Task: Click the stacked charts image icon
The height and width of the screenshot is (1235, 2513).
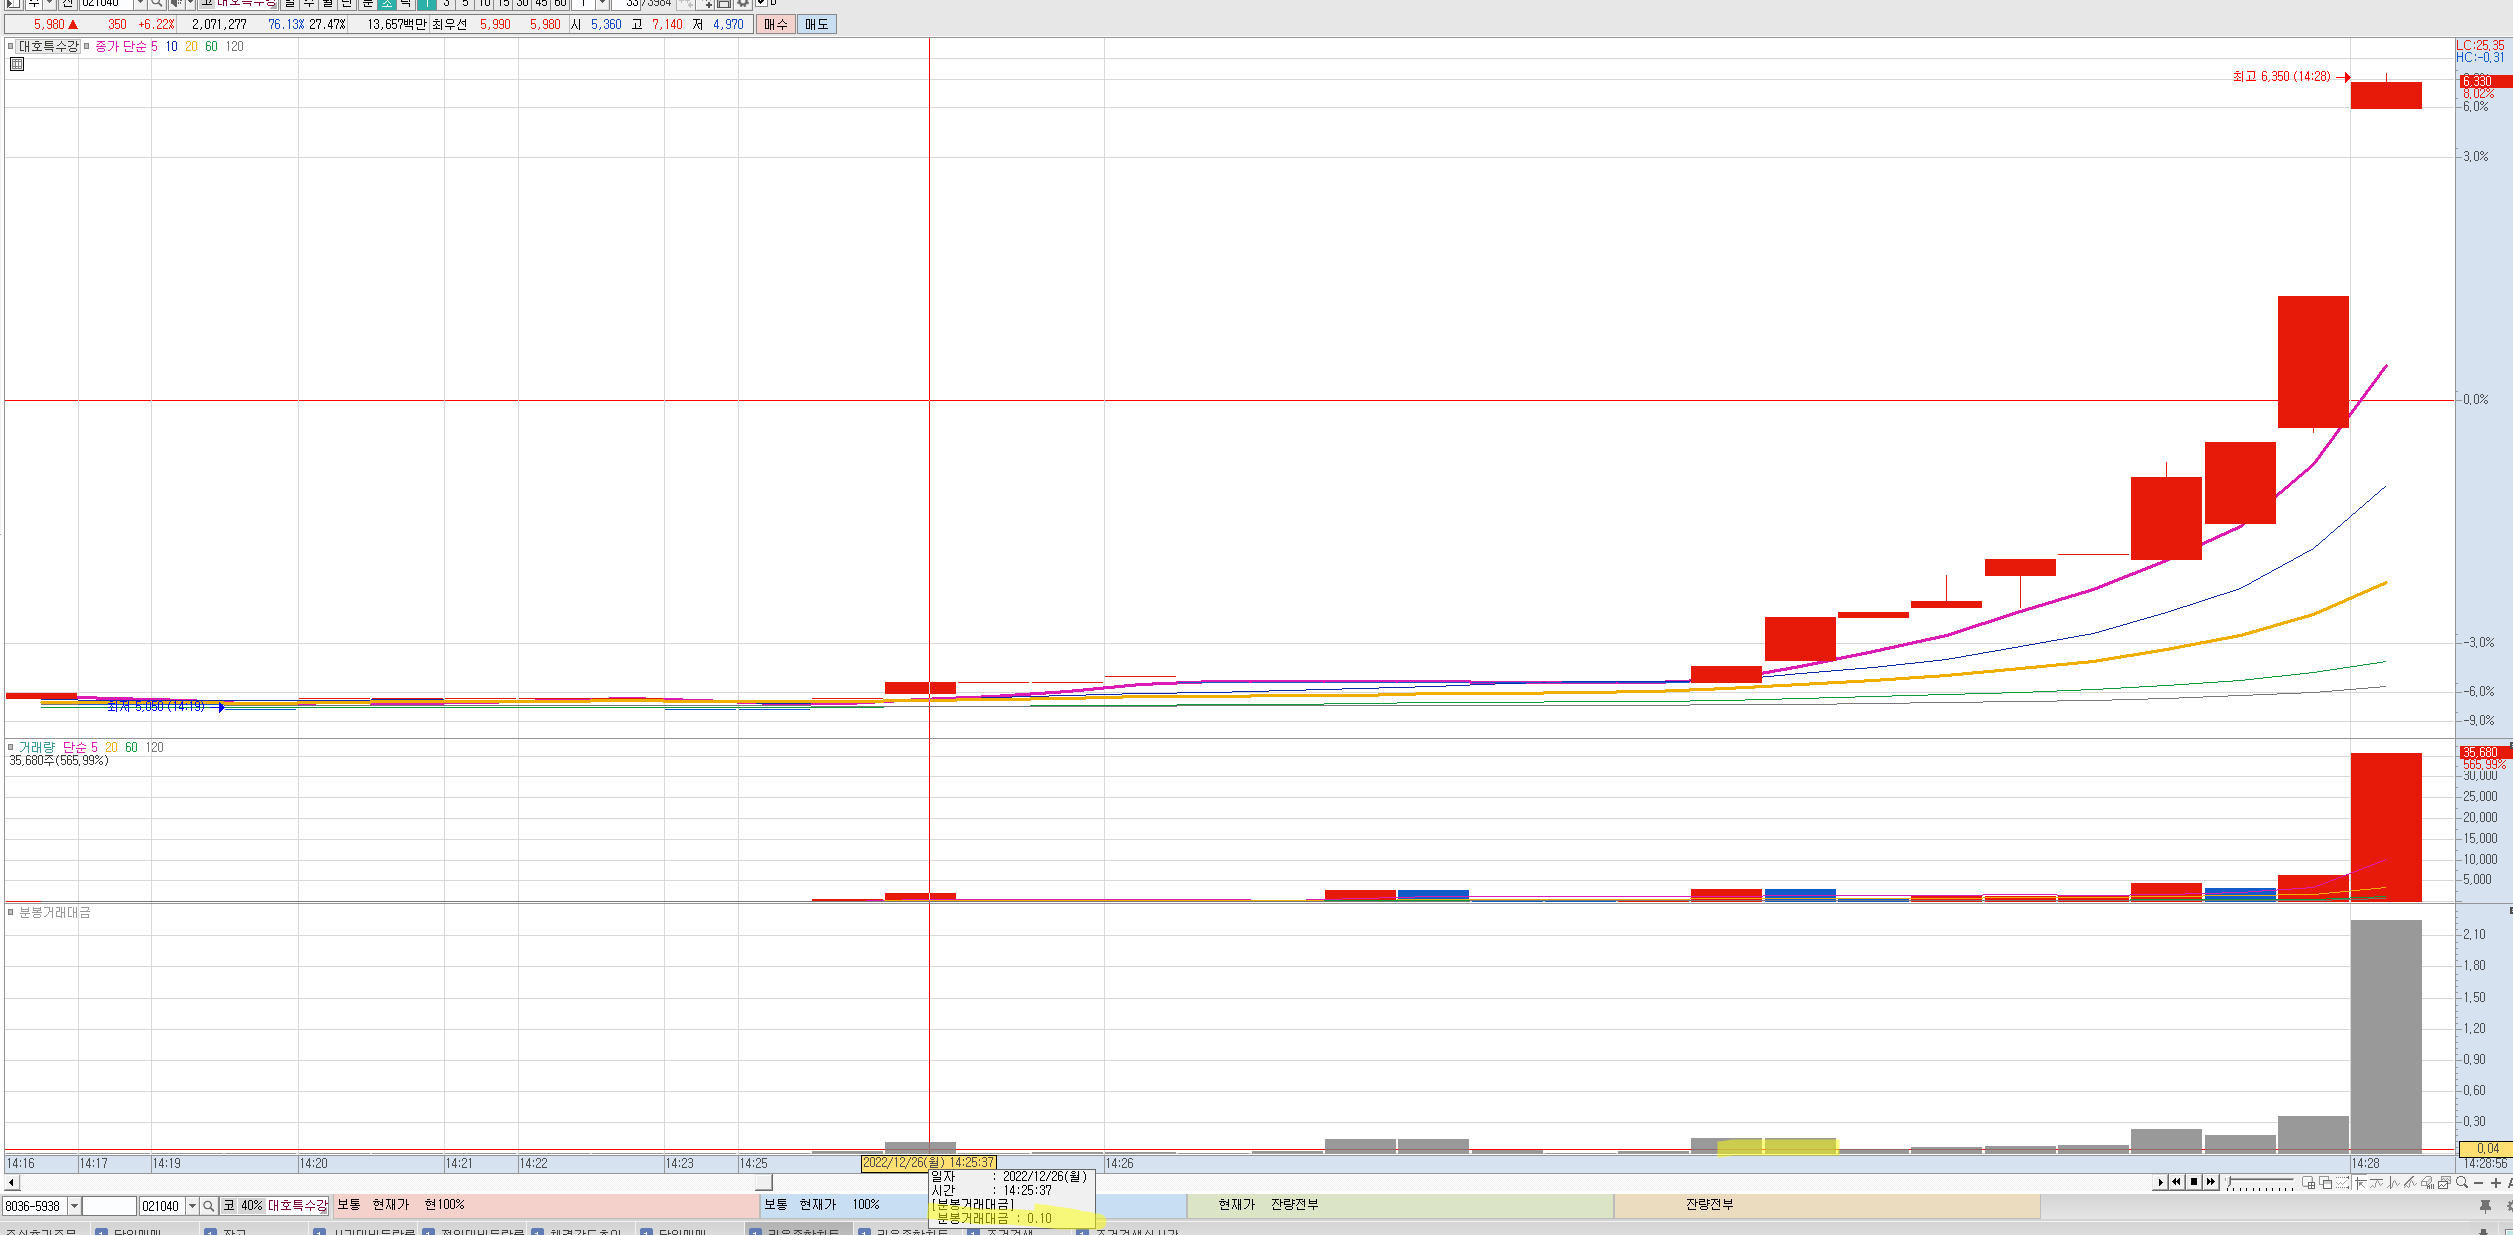Action: click(x=2444, y=1183)
